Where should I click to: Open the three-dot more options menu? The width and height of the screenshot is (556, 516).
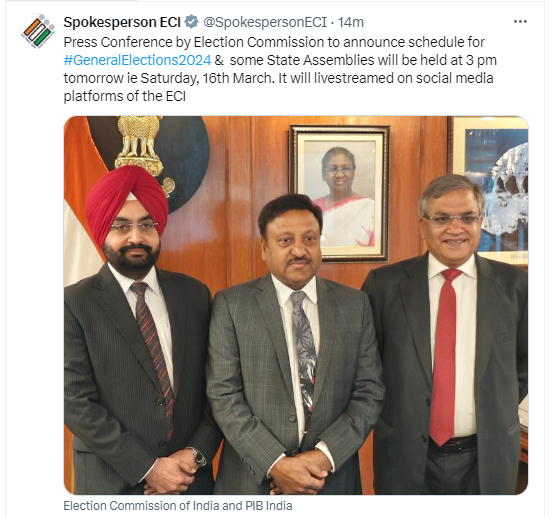pyautogui.click(x=520, y=22)
